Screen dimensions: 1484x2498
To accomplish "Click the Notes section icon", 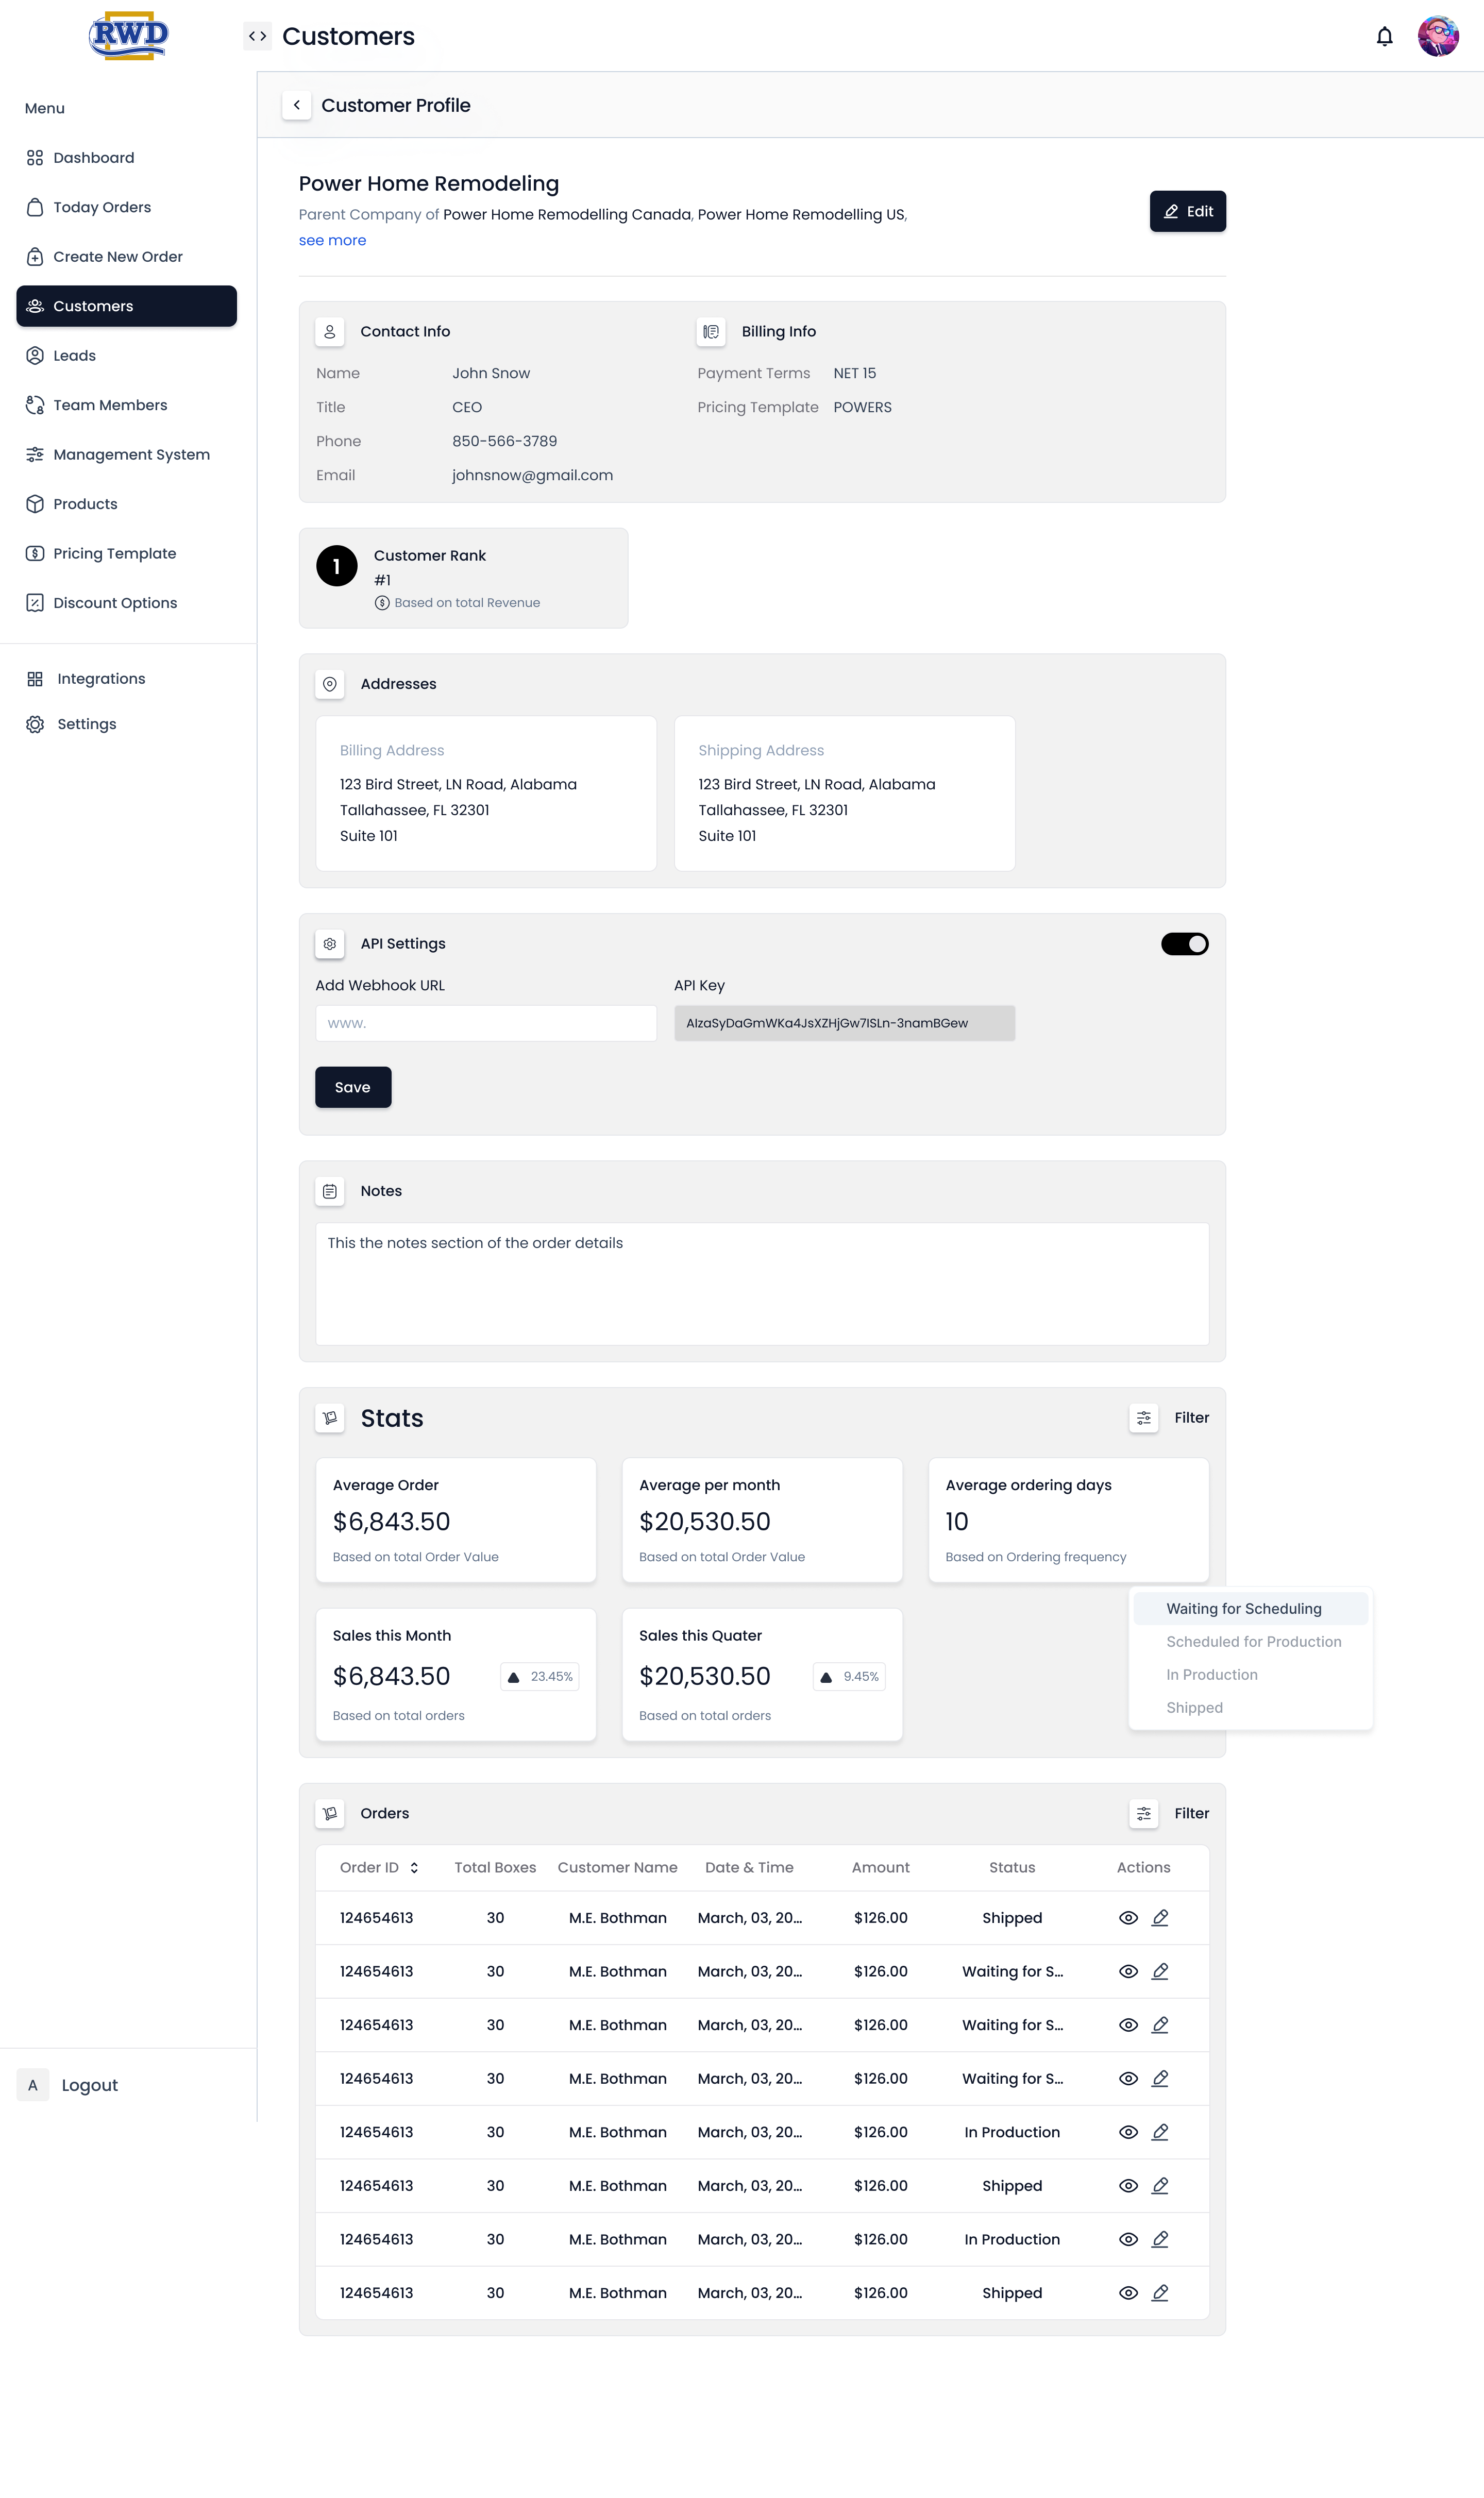I will coord(329,1191).
